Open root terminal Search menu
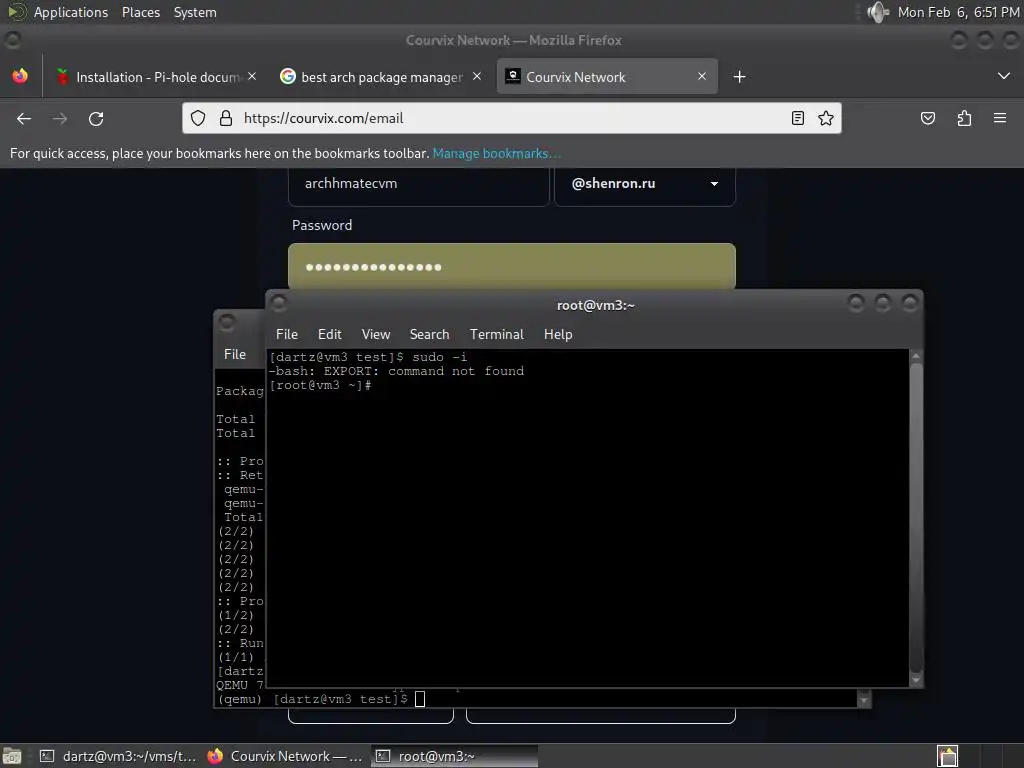The image size is (1024, 768). 429,334
